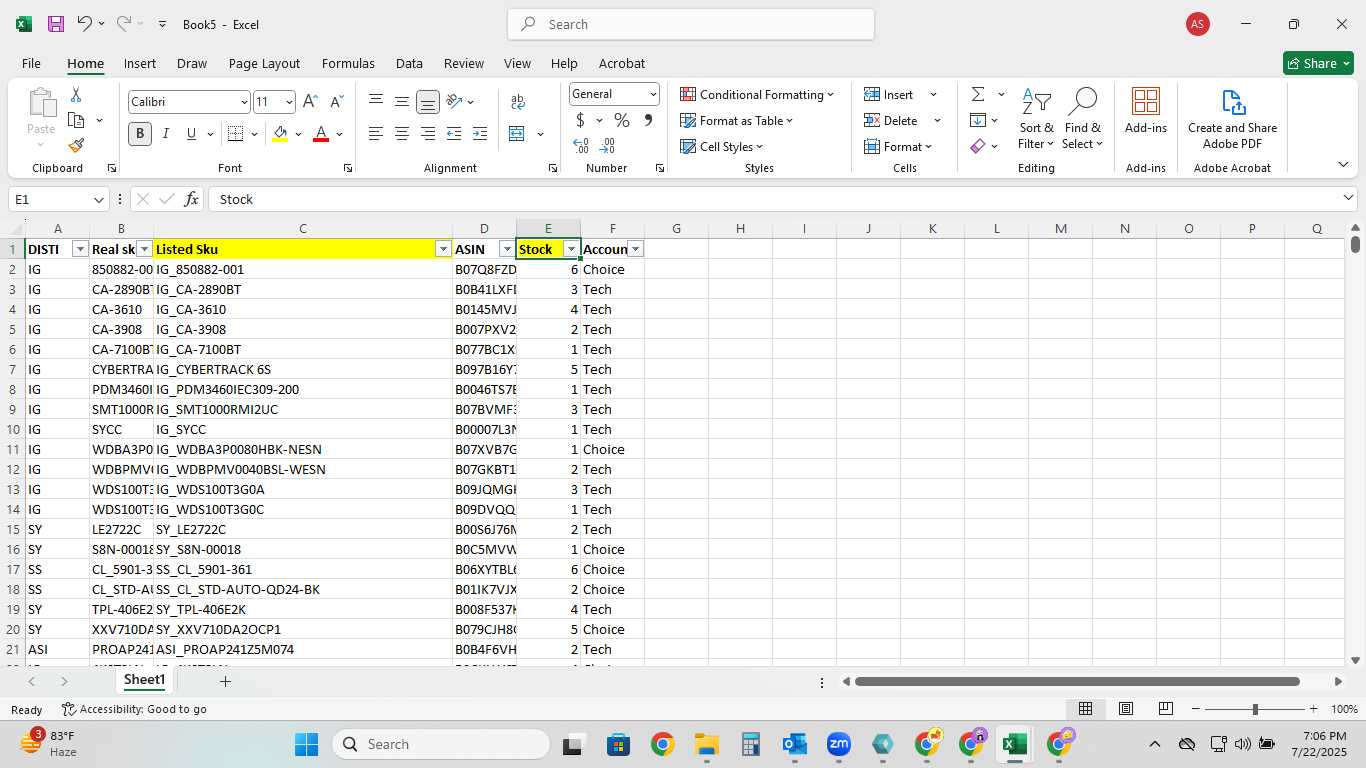Click the horizontal scrollbar thumb
1366x768 pixels.
(x=1077, y=681)
